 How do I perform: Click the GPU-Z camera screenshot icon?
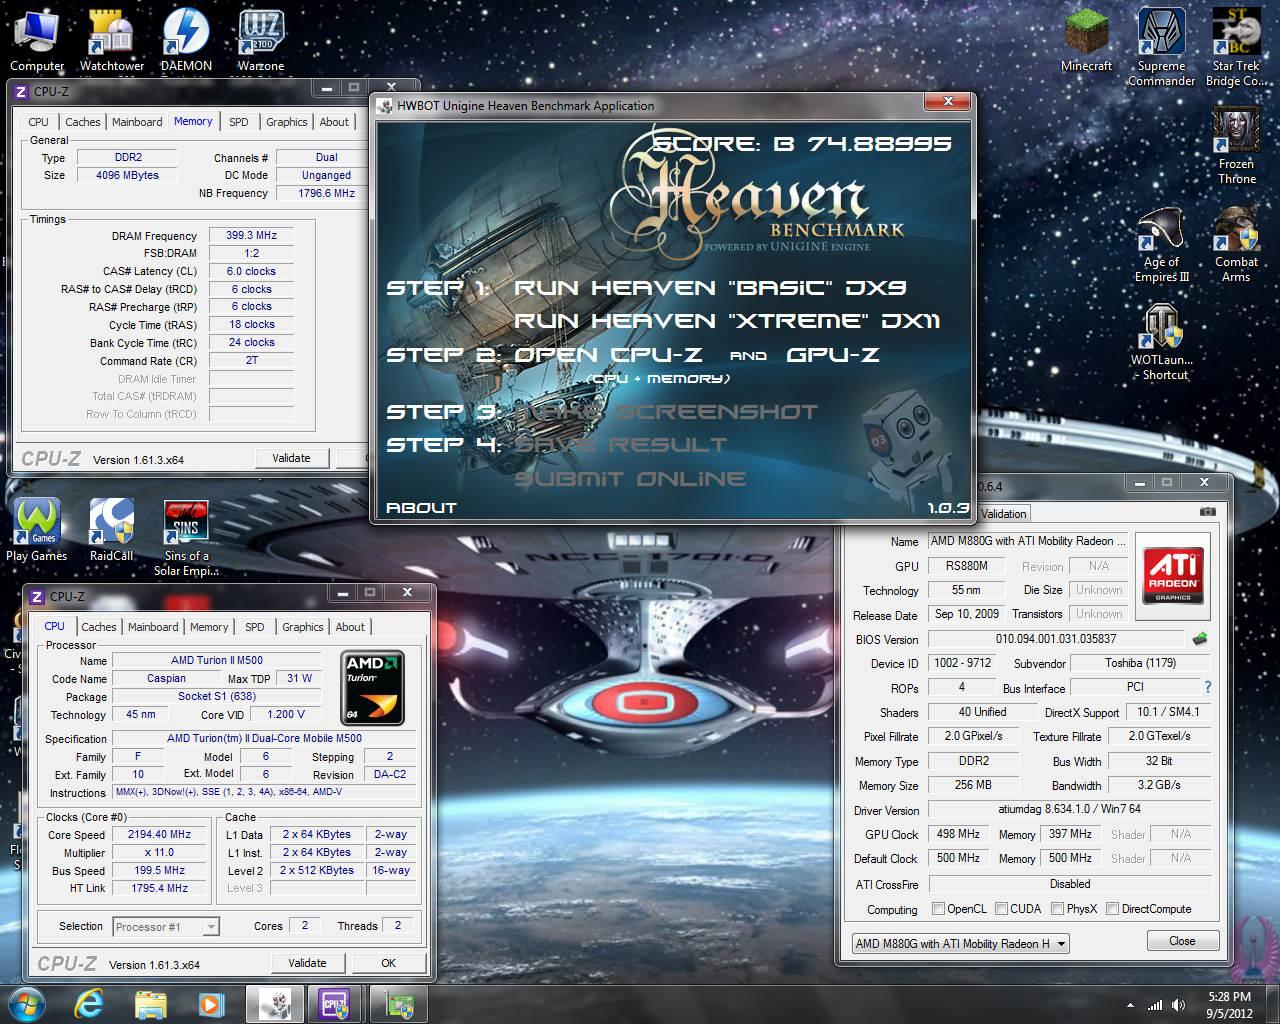(1208, 512)
